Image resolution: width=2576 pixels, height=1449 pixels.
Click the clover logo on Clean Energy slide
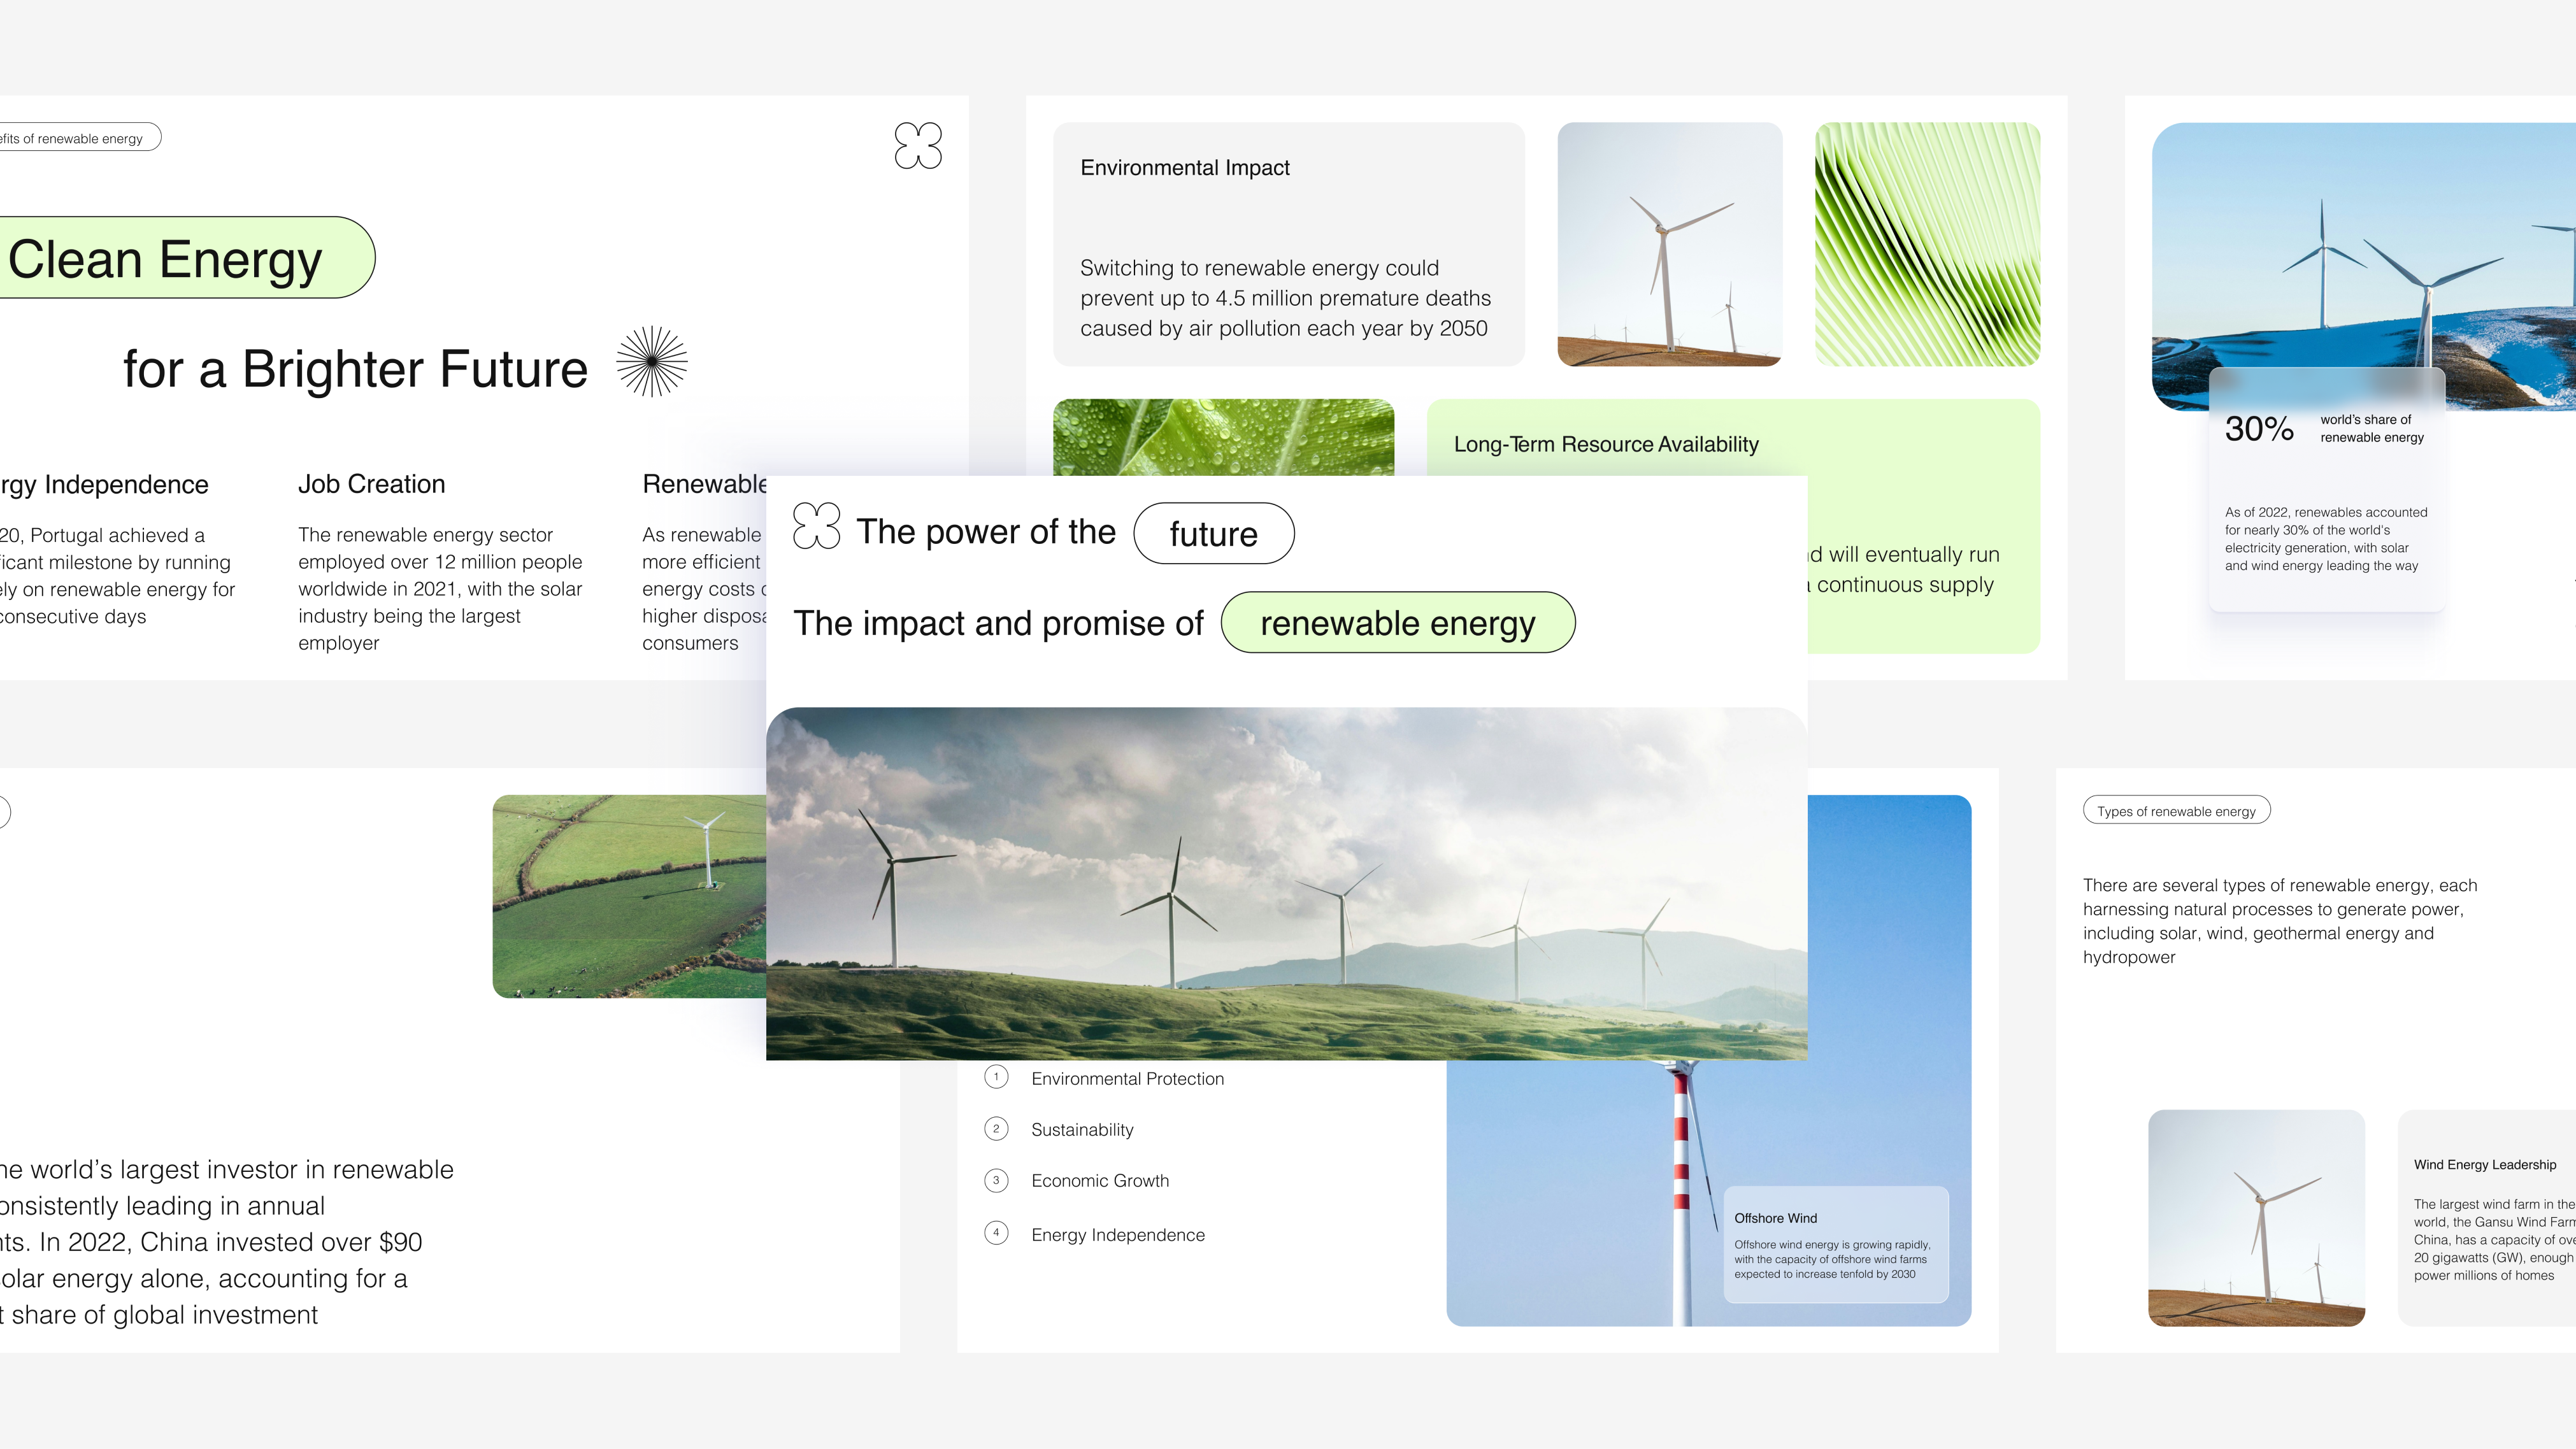[918, 146]
